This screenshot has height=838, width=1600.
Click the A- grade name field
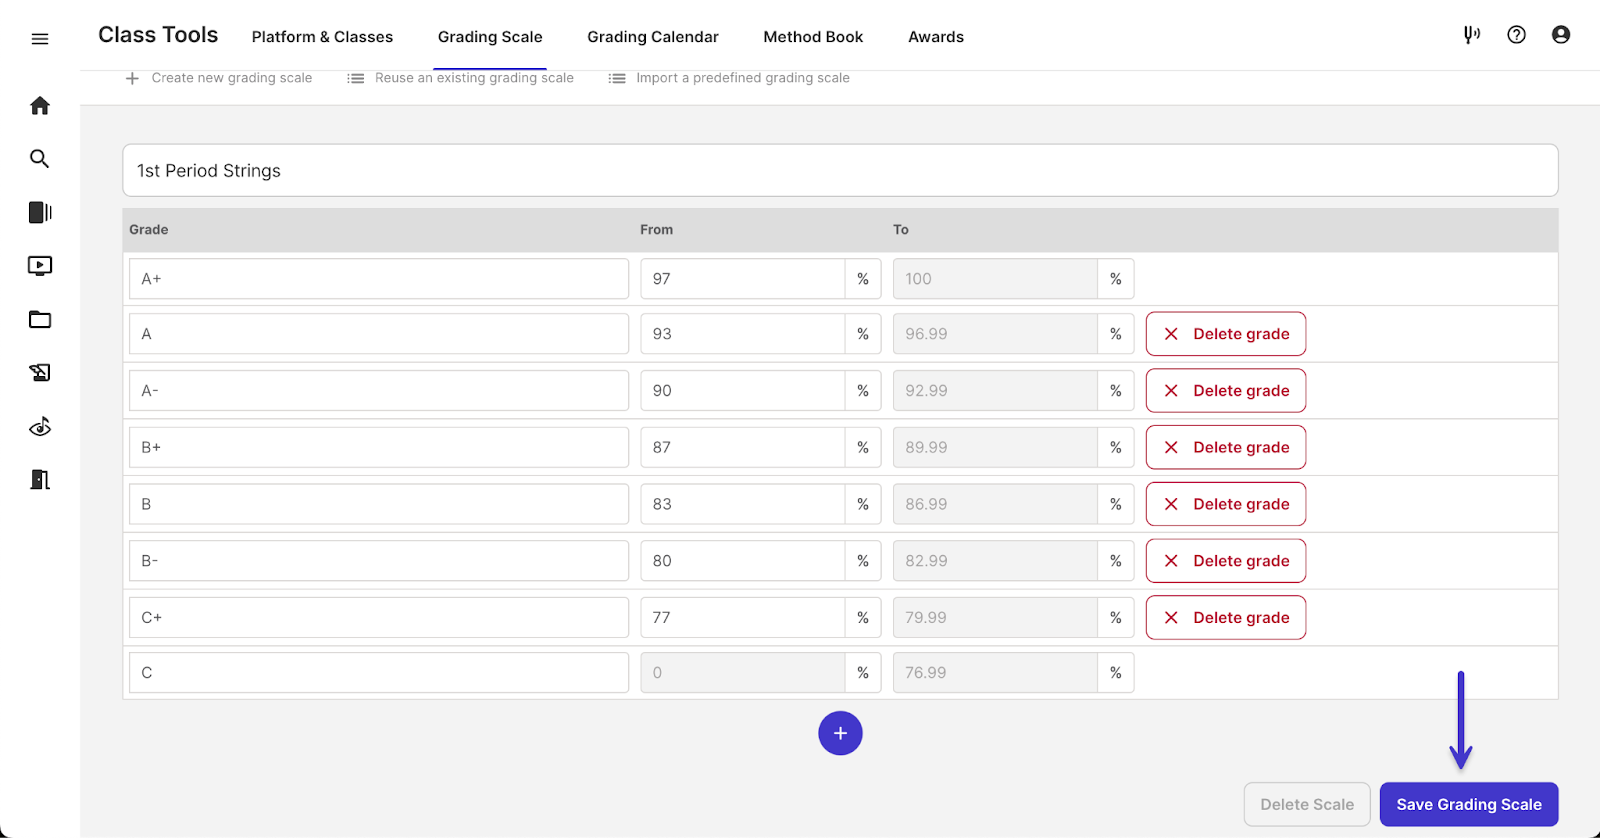click(x=379, y=391)
